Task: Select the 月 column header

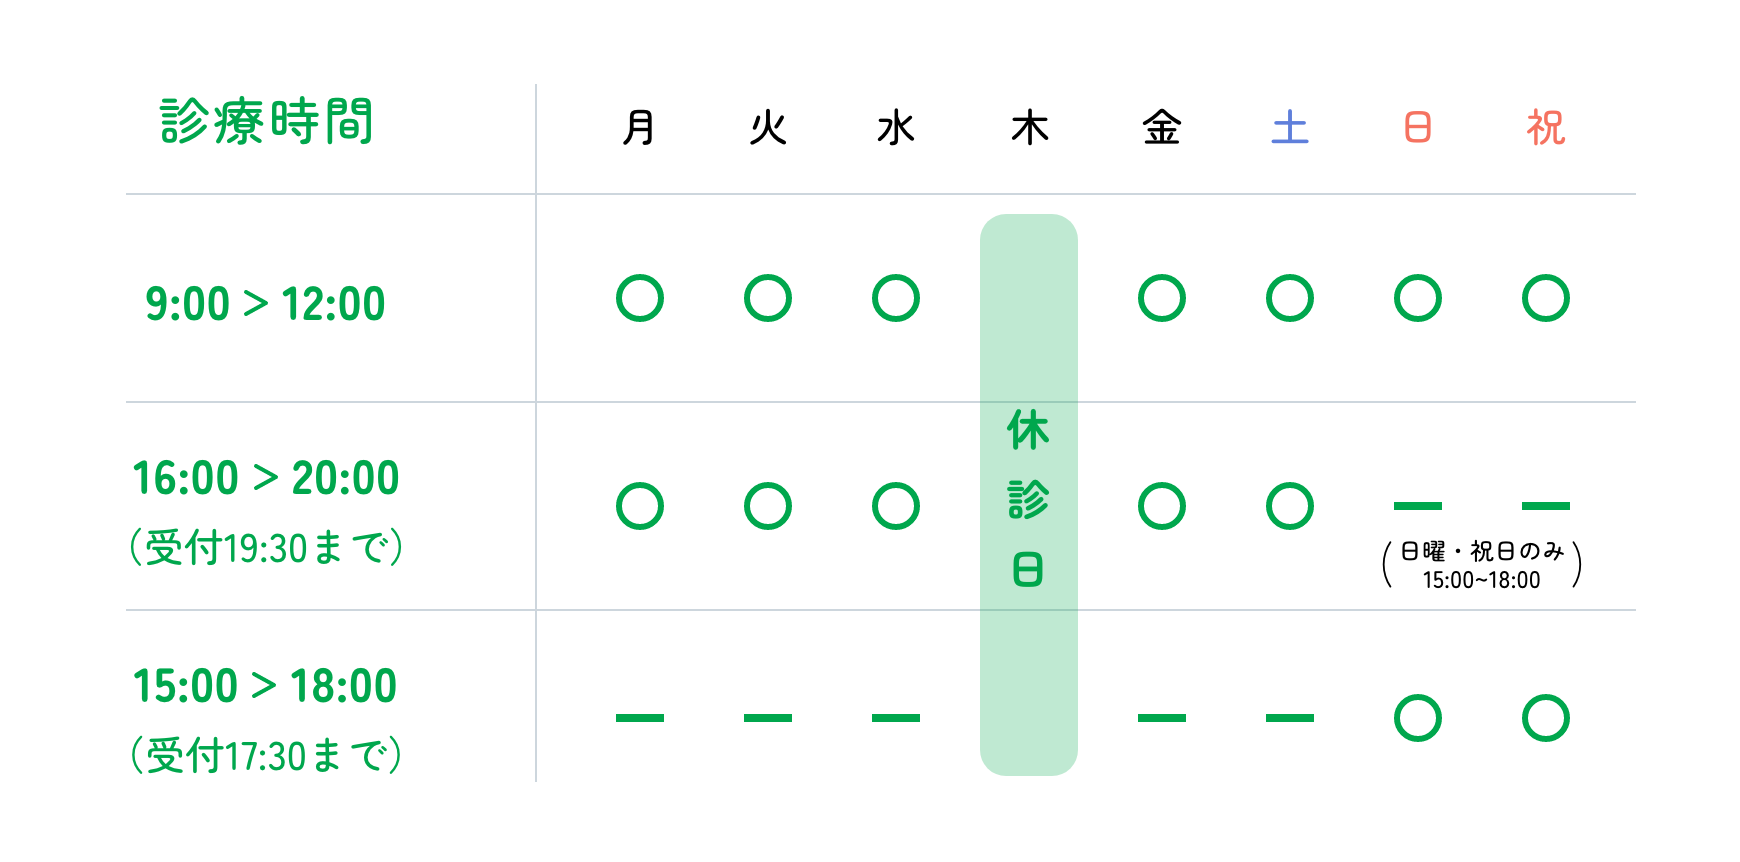Action: [x=639, y=128]
